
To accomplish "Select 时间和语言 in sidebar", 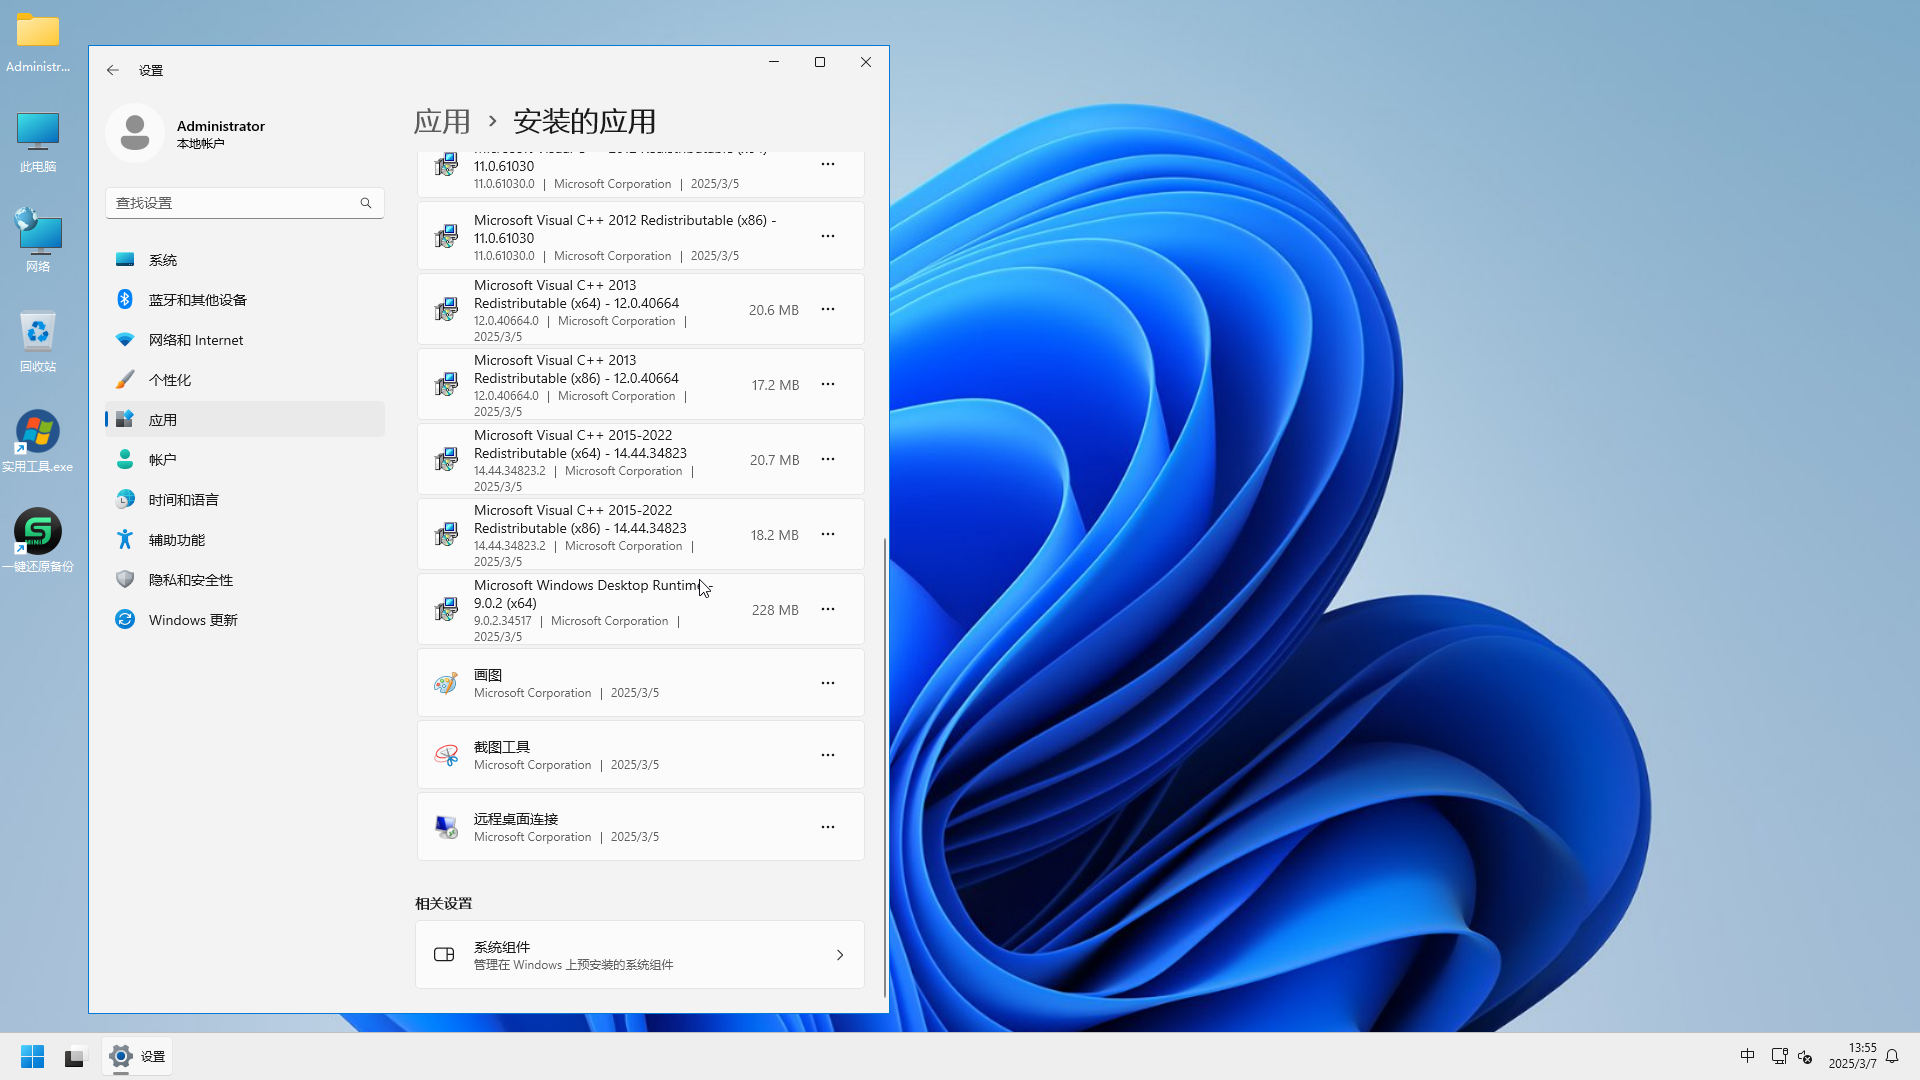I will tap(245, 500).
